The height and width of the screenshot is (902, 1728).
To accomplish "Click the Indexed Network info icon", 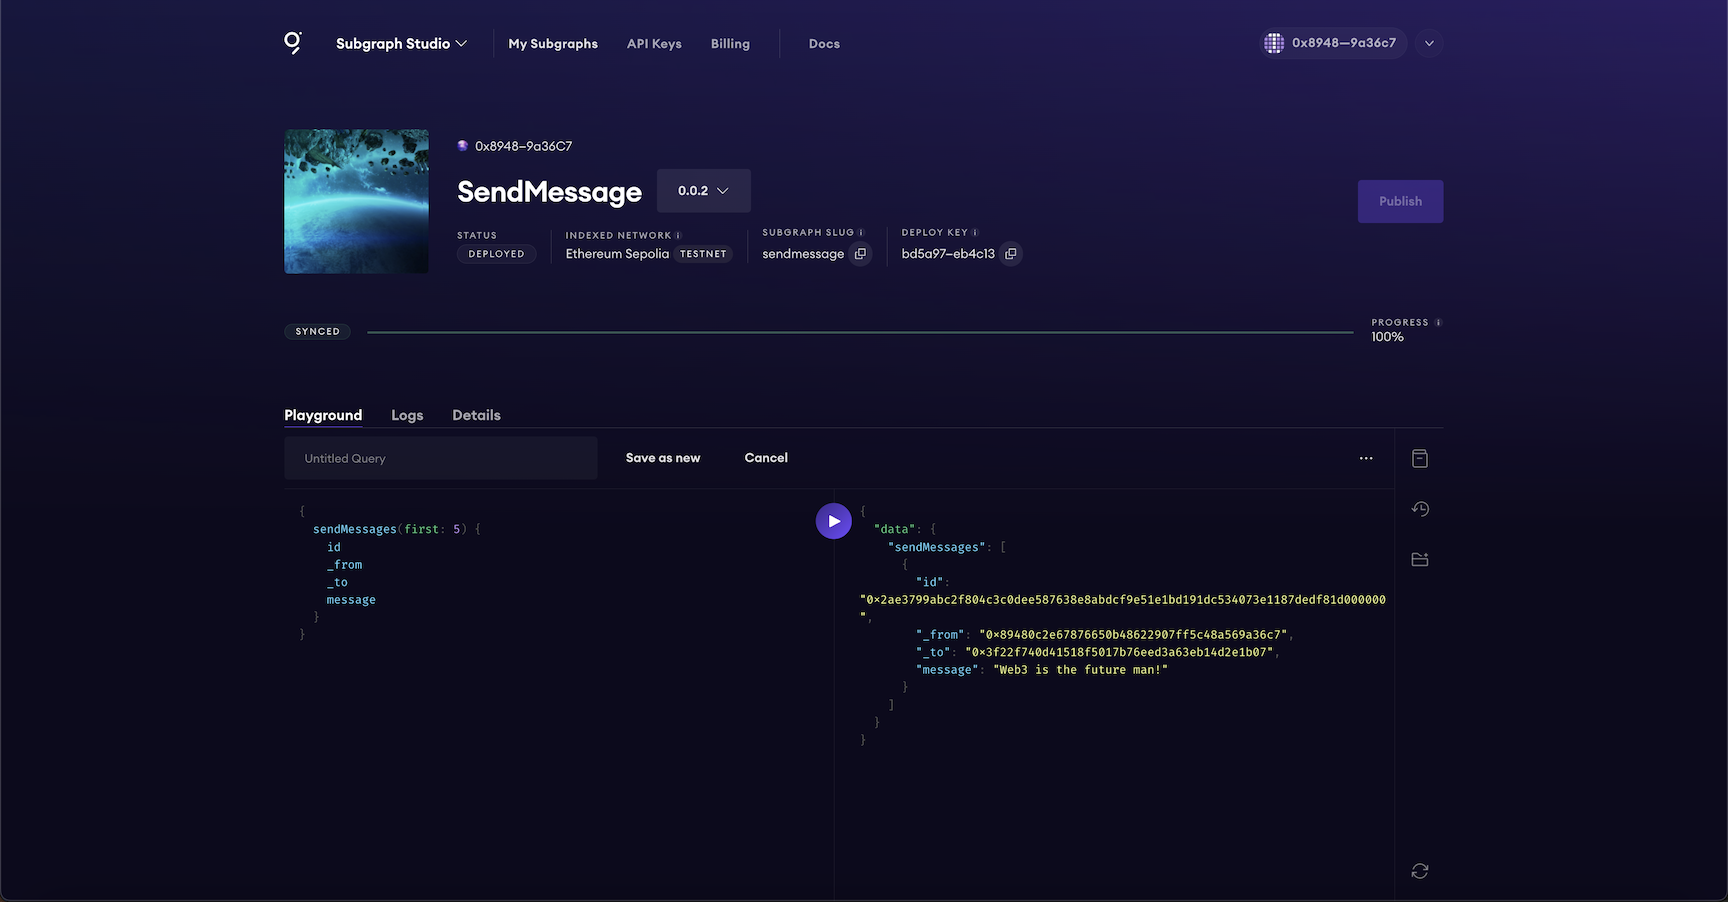I will pos(678,236).
